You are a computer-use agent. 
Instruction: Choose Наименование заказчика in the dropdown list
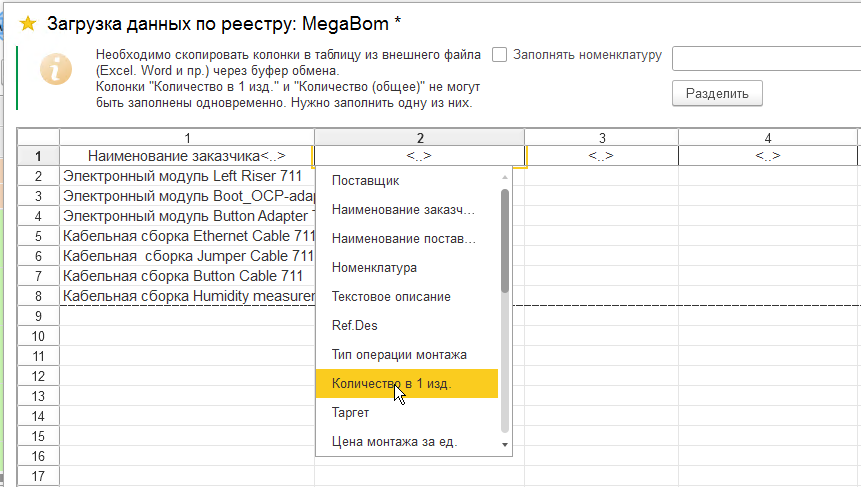403,210
